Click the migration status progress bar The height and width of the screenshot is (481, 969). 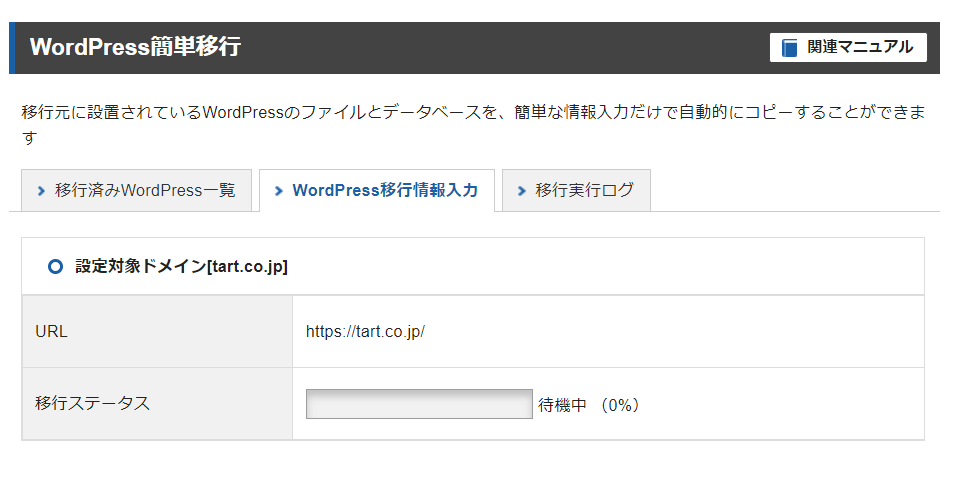[419, 404]
